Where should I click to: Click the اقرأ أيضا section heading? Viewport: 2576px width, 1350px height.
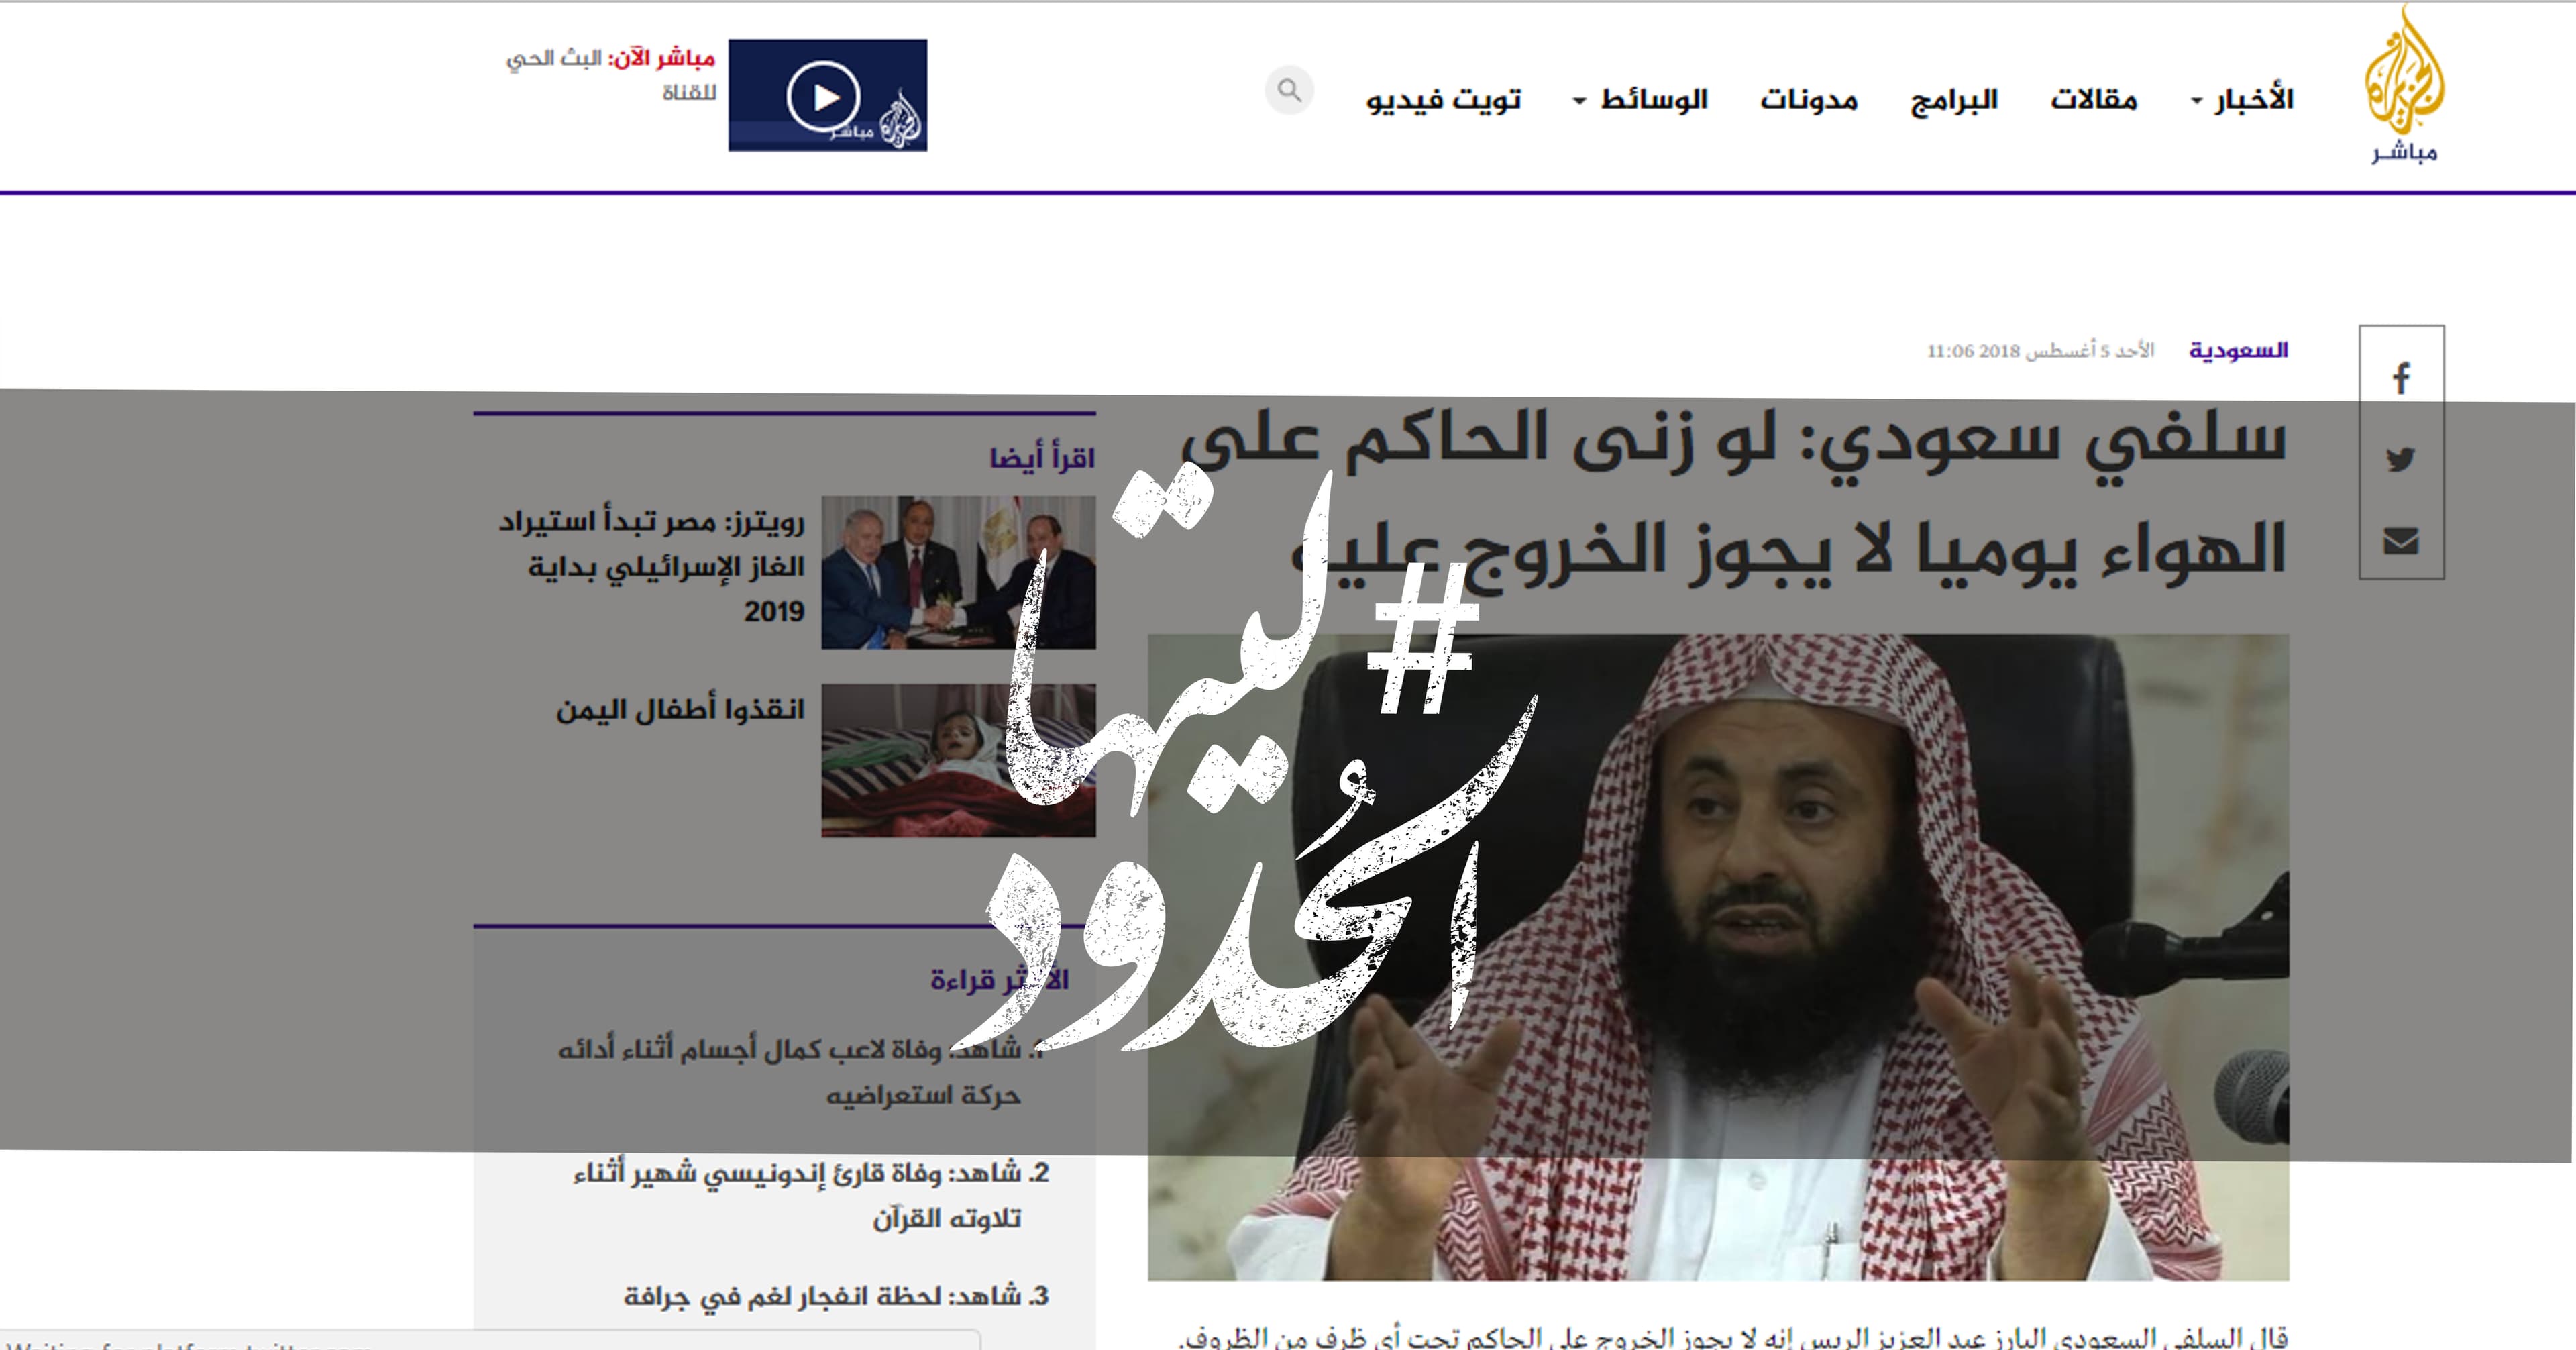[1042, 459]
